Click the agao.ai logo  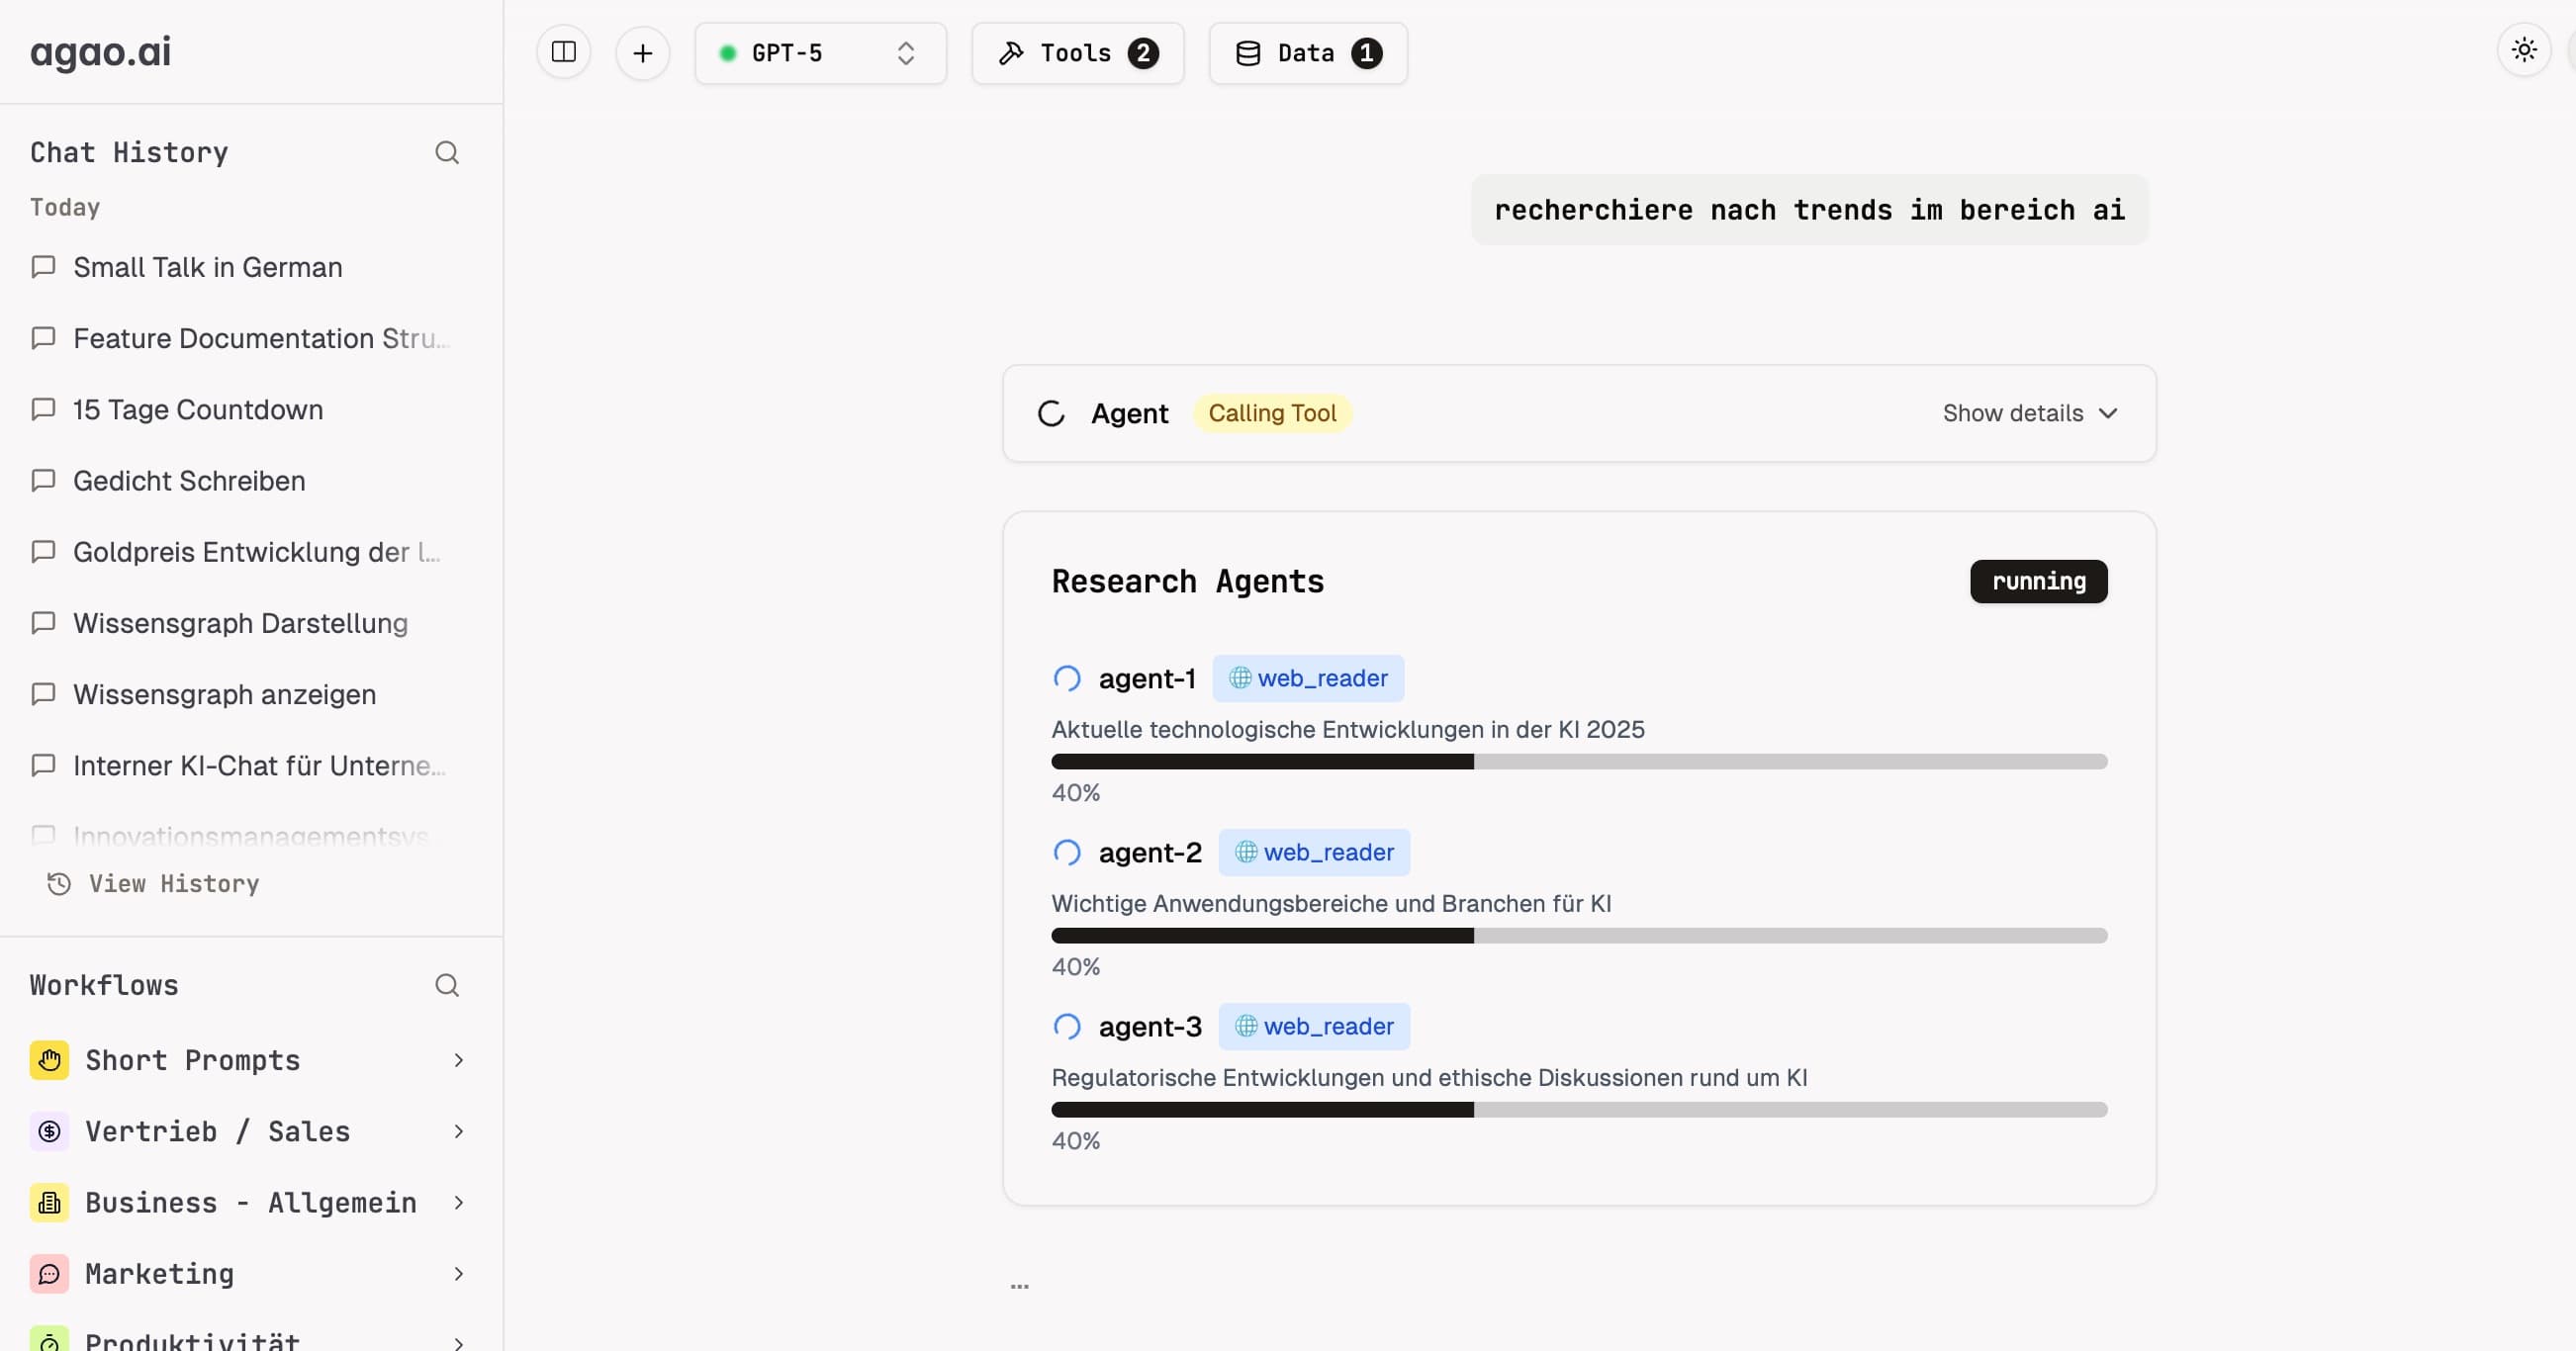[100, 51]
